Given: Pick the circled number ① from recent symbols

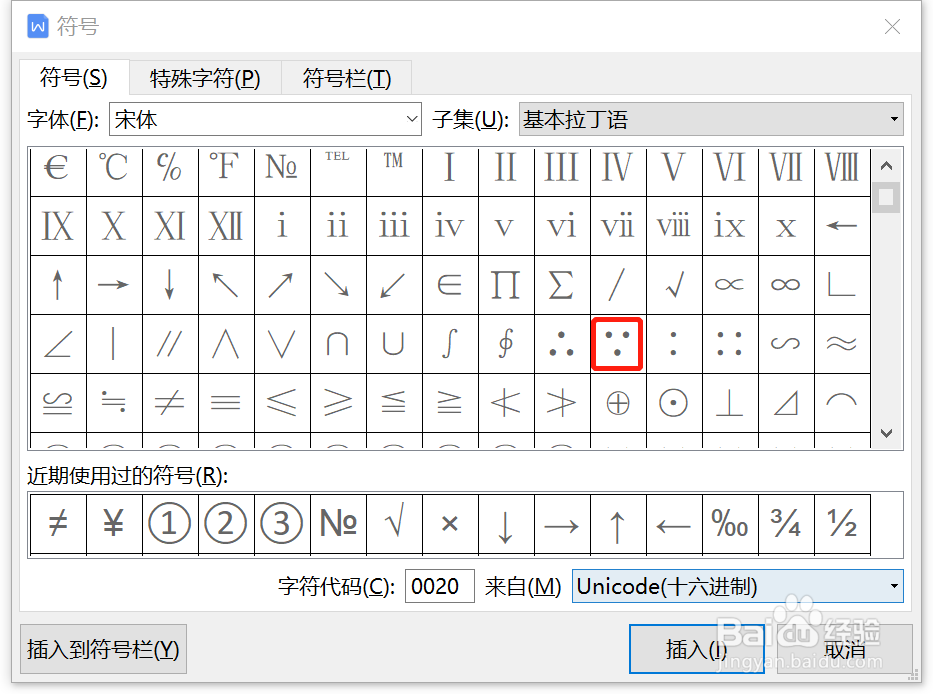Looking at the screenshot, I should 169,524.
